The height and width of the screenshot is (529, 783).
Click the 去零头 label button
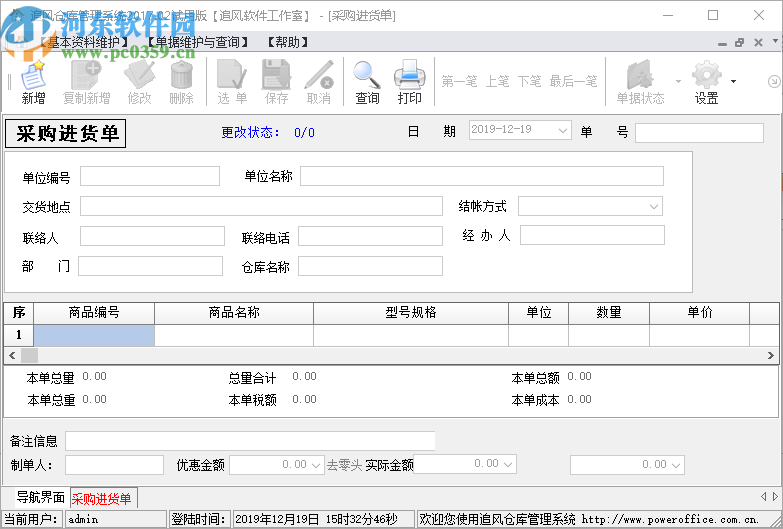coord(344,465)
